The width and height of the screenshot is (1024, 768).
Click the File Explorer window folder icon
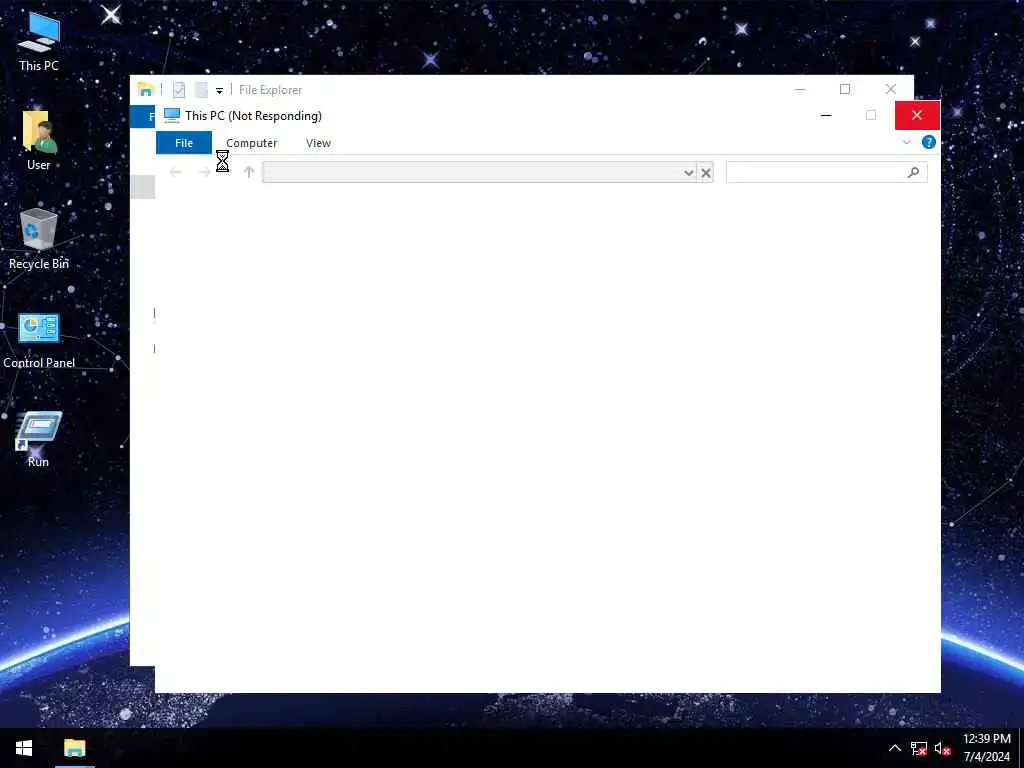point(146,89)
